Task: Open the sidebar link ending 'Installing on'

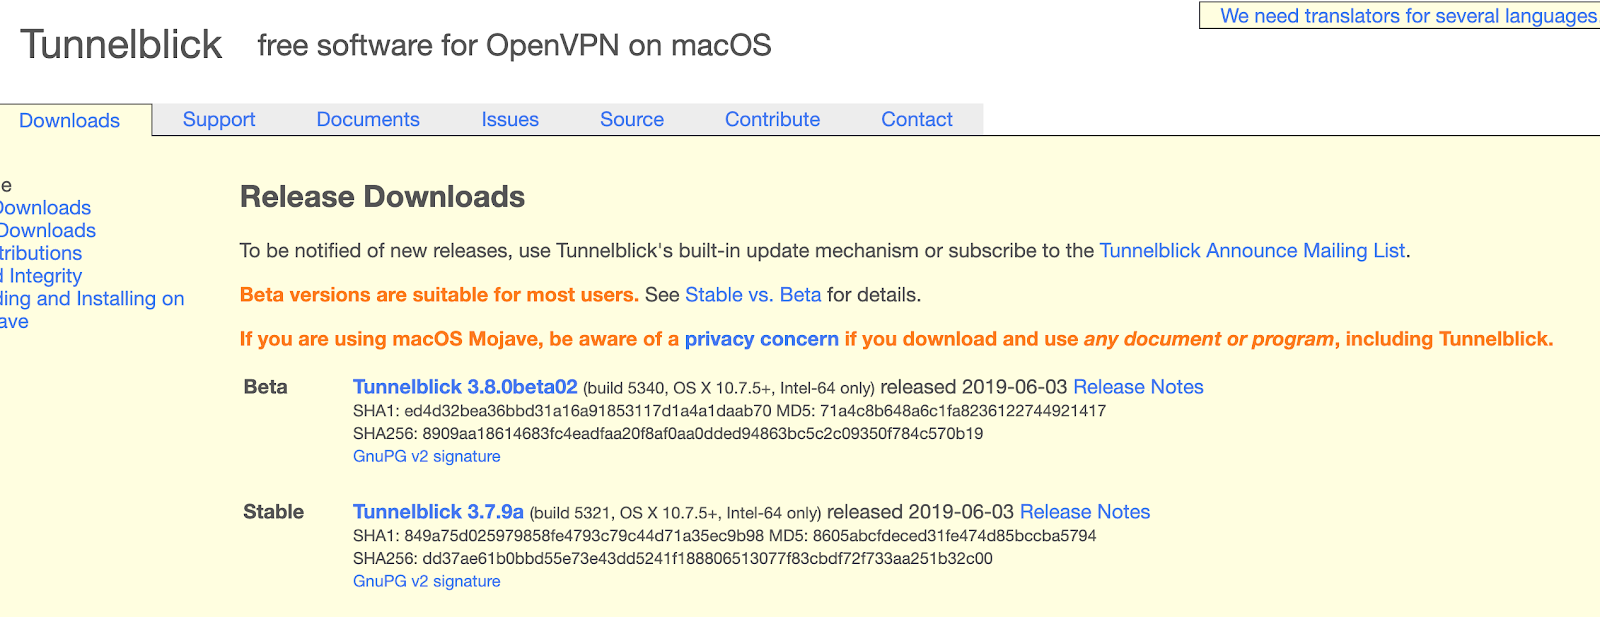Action: pos(93,299)
